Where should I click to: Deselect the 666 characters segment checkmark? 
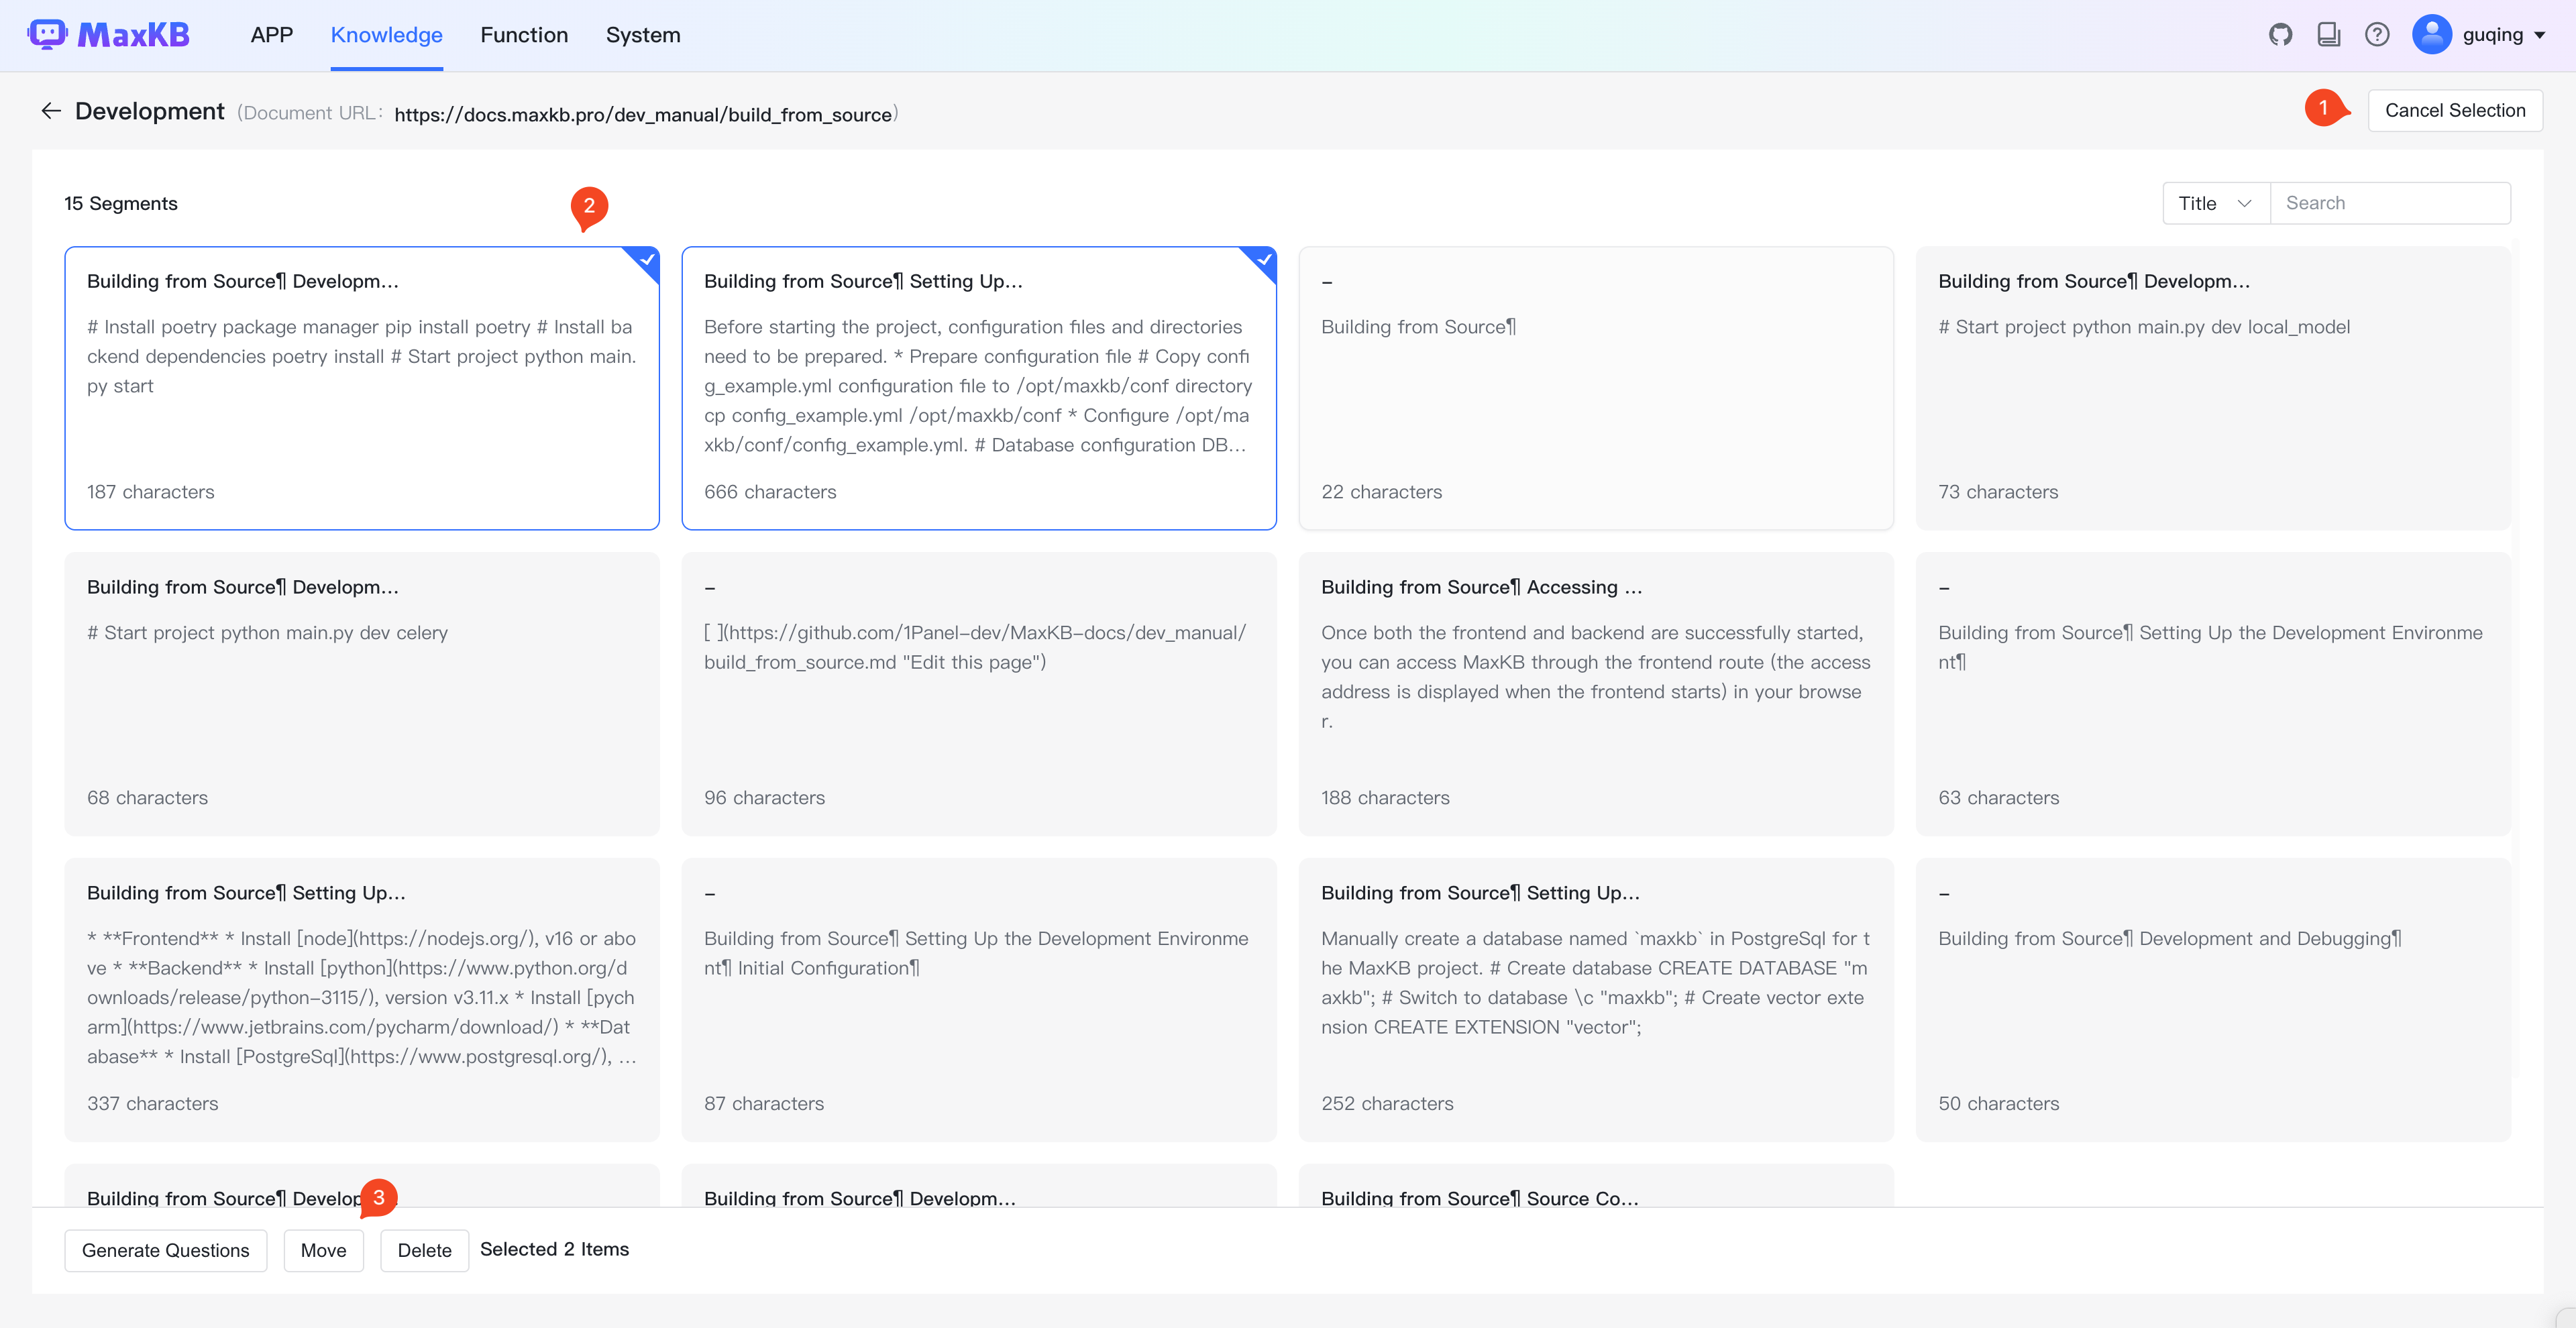click(x=1263, y=260)
